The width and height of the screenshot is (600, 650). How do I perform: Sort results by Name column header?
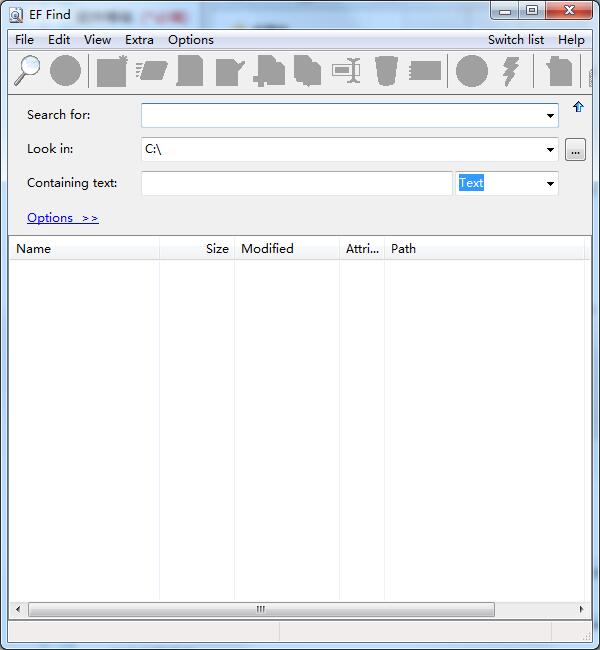(84, 249)
